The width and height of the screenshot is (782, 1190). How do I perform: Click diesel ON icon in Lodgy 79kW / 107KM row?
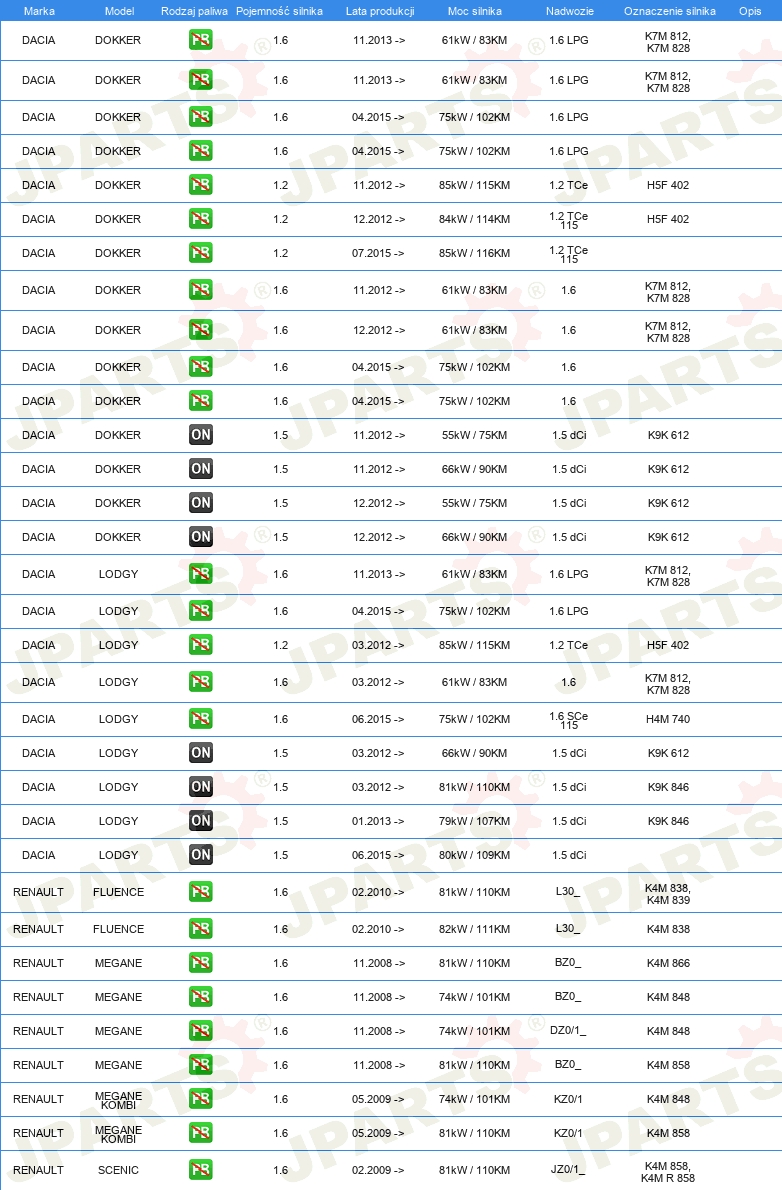200,821
